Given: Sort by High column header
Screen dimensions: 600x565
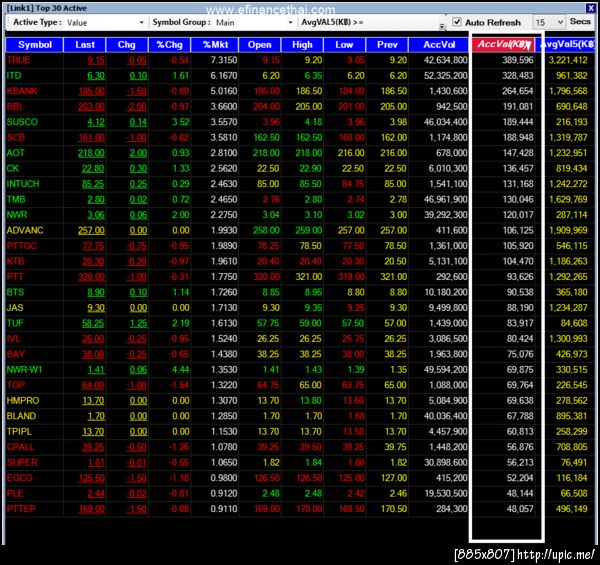Looking at the screenshot, I should 302,45.
